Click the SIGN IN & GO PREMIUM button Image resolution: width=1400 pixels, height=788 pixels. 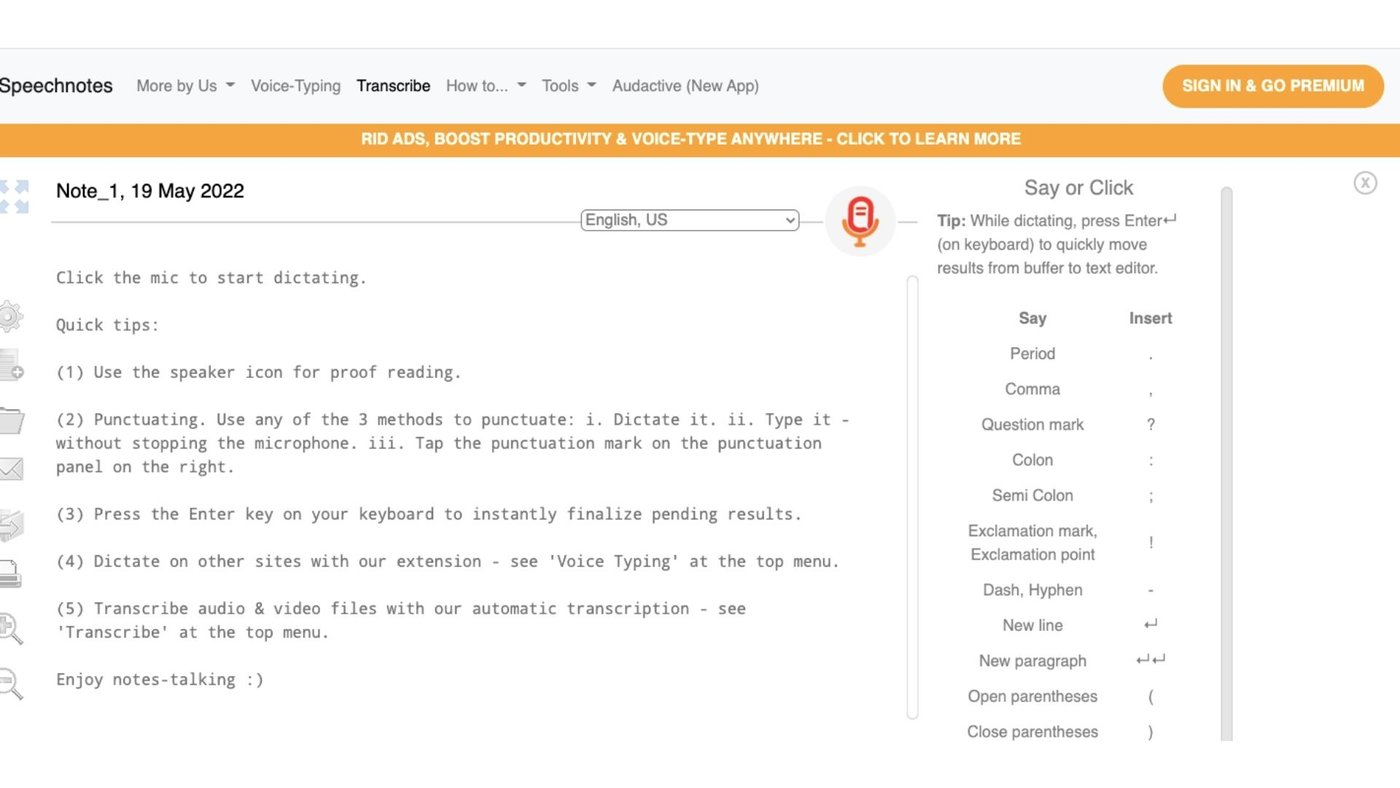coord(1272,86)
